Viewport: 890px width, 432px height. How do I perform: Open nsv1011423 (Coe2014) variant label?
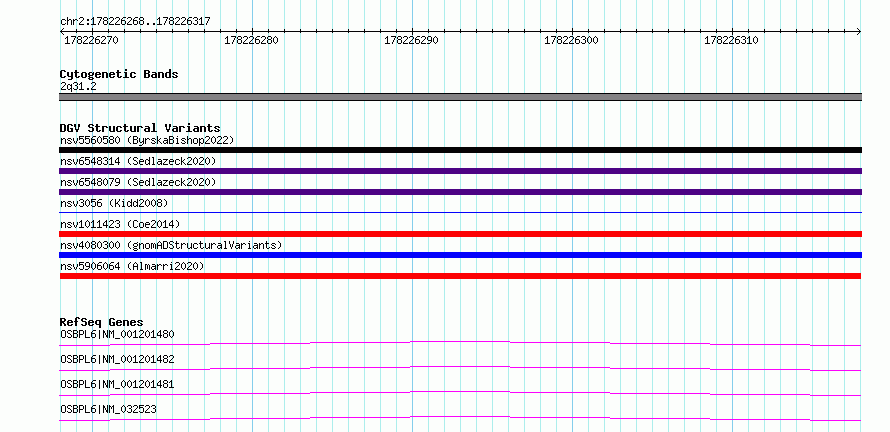coord(120,224)
